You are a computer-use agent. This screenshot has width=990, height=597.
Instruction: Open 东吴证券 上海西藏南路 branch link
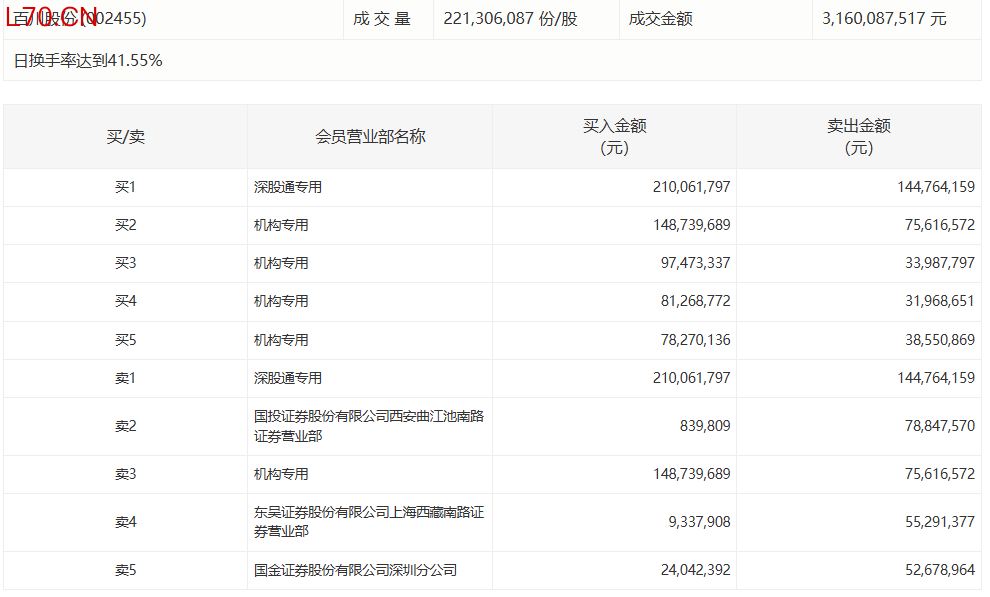tap(368, 522)
